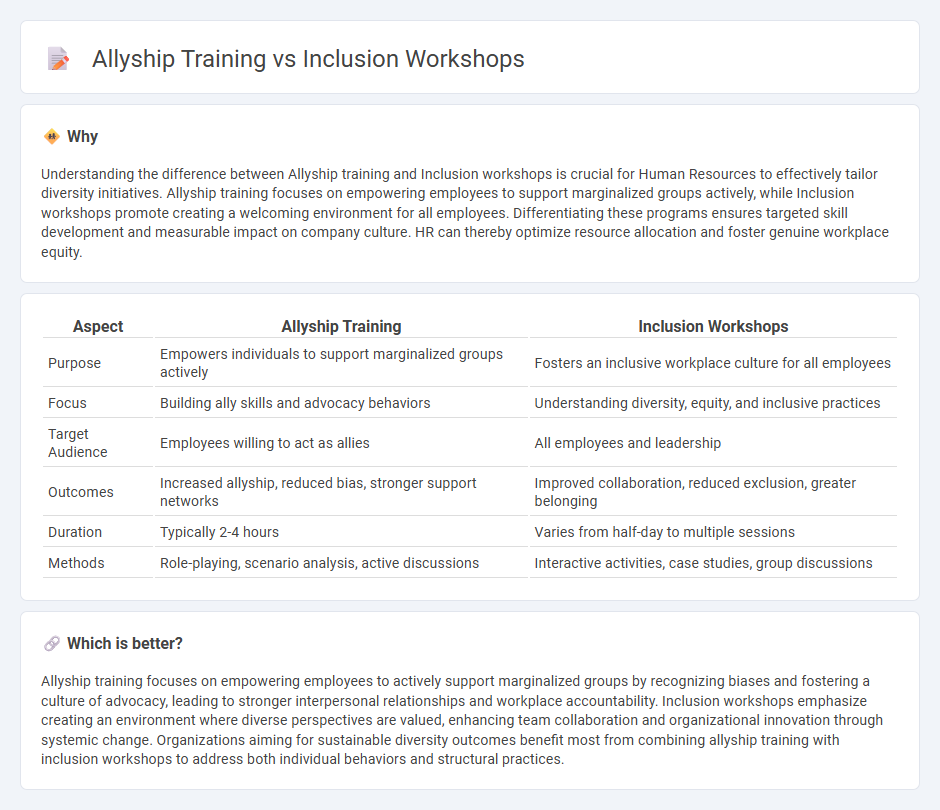Click the 'Aspect' column header
The height and width of the screenshot is (810, 940).
98,326
